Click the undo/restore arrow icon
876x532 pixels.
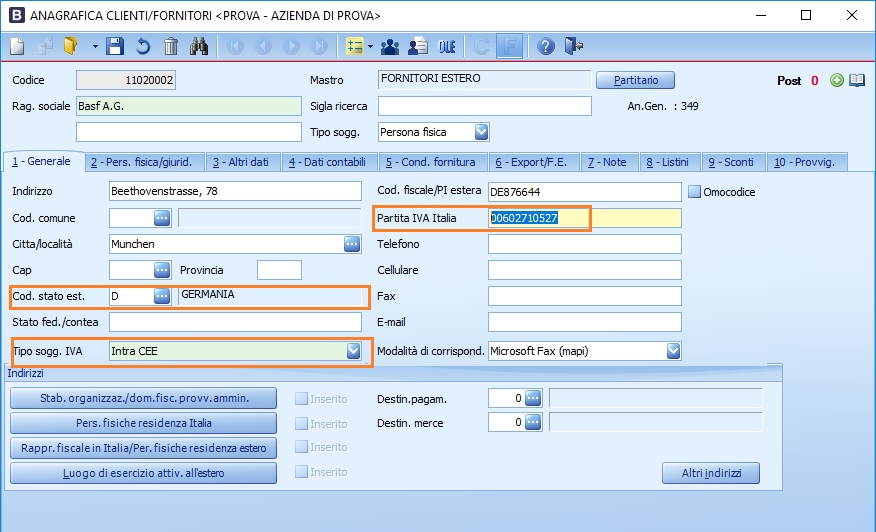[143, 46]
